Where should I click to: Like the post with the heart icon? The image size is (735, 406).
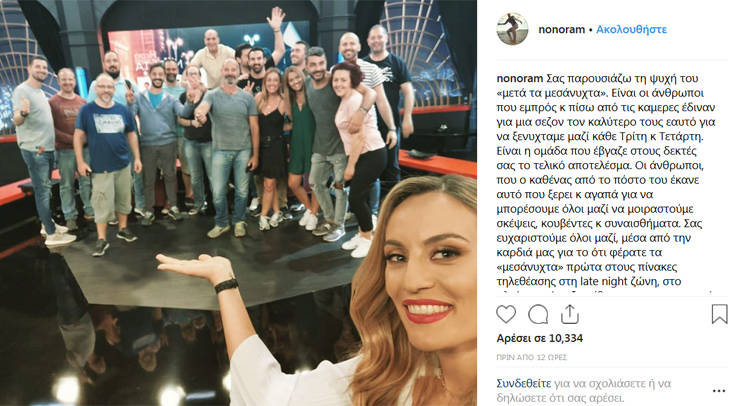pyautogui.click(x=506, y=314)
